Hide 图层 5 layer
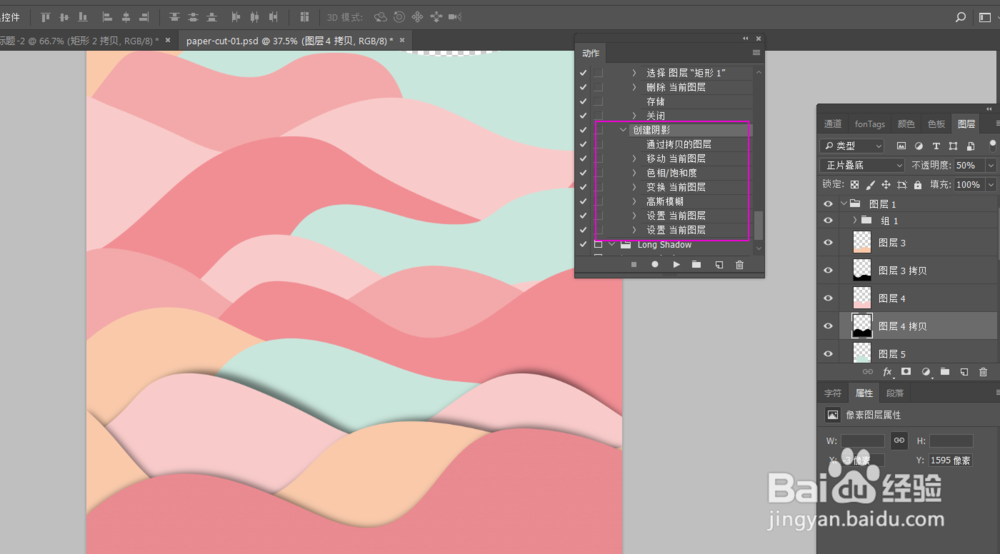Image resolution: width=1000 pixels, height=554 pixels. pos(828,354)
